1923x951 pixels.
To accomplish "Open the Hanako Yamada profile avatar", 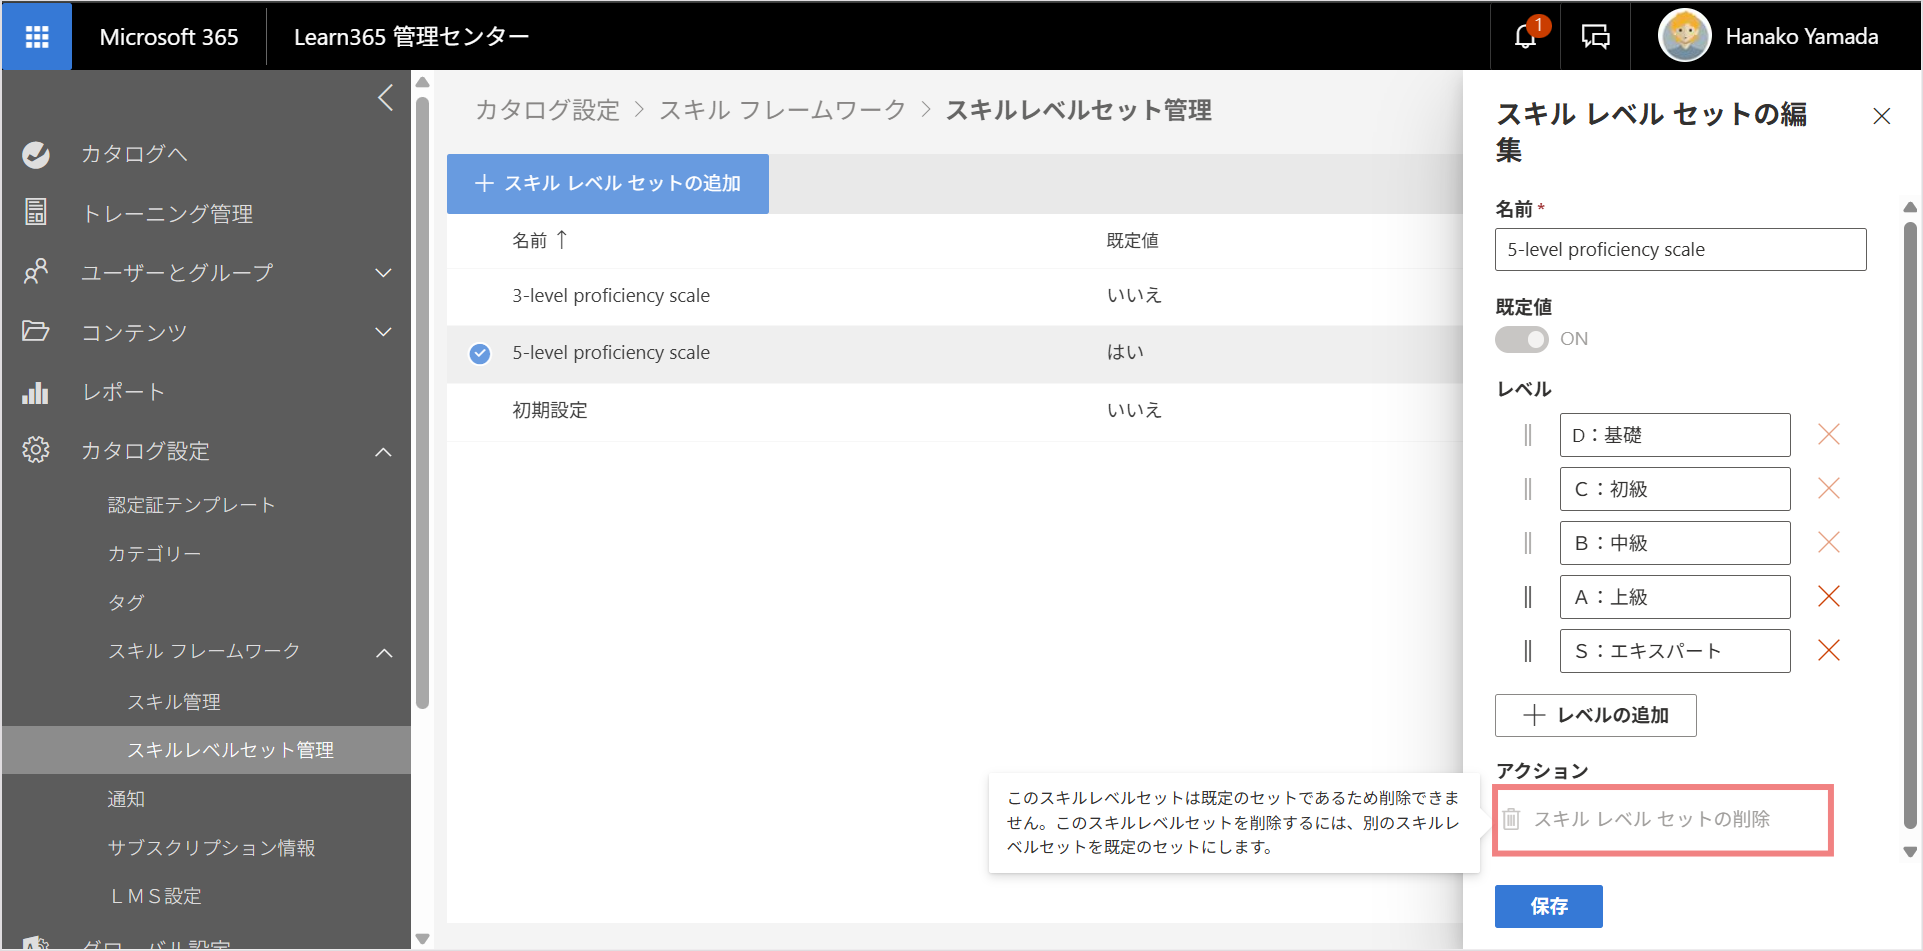I will tap(1684, 36).
